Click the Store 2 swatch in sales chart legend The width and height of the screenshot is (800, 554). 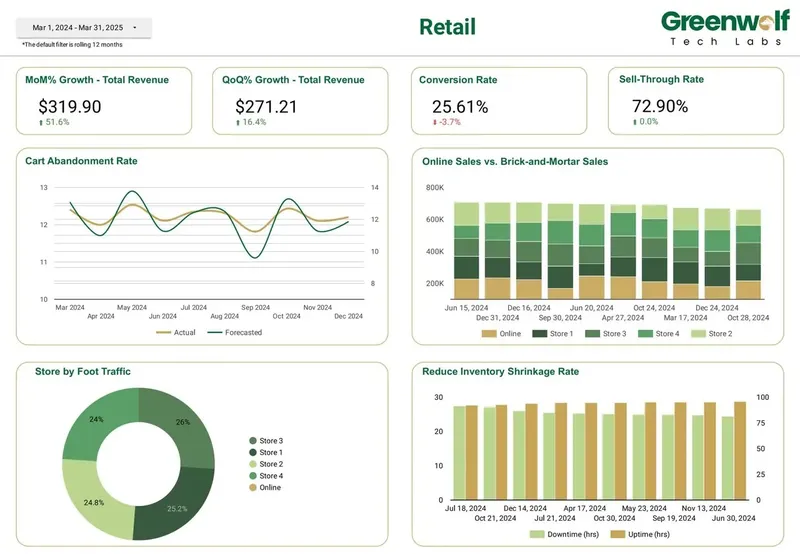point(698,334)
